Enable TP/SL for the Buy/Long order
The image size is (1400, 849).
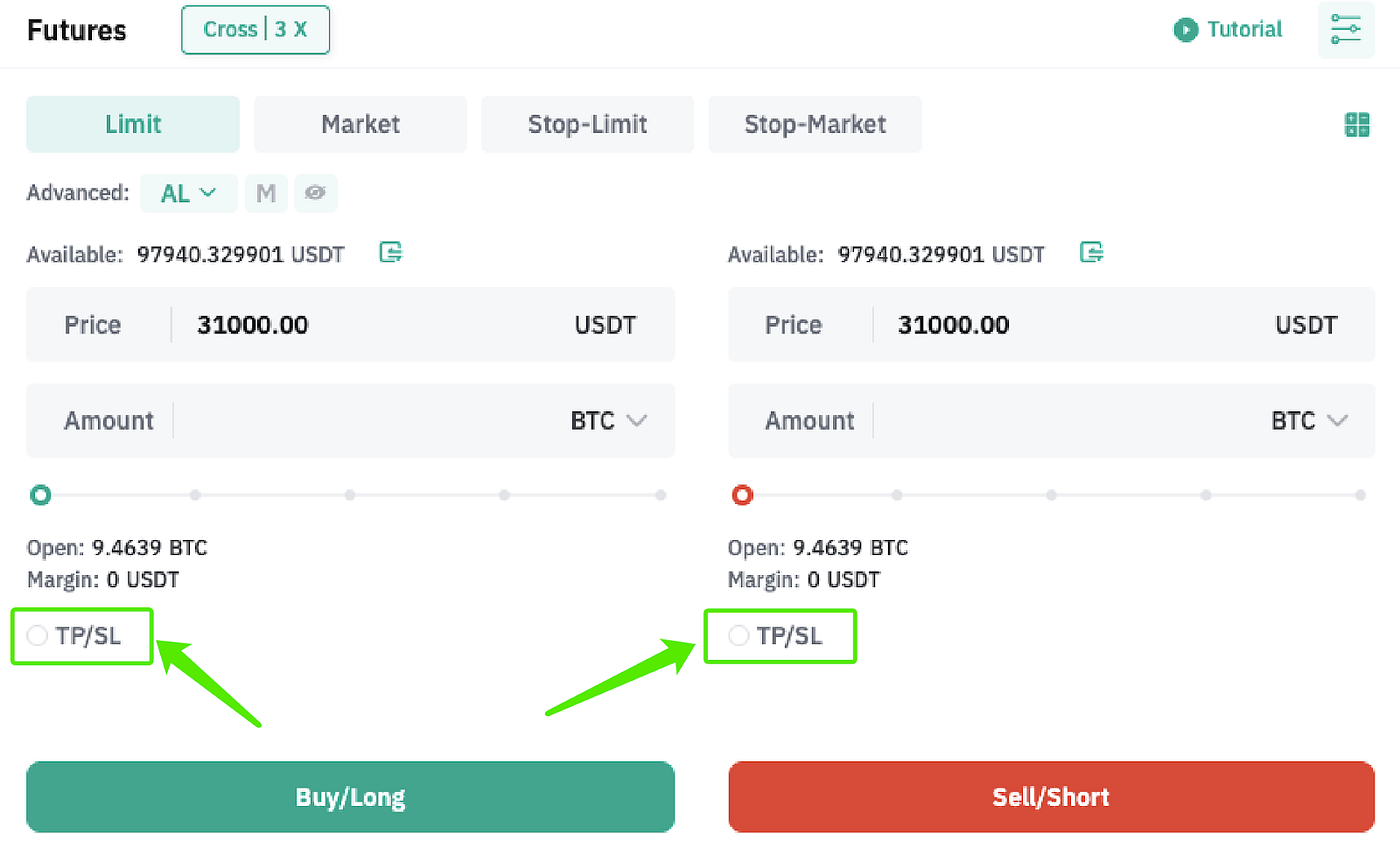pos(38,635)
